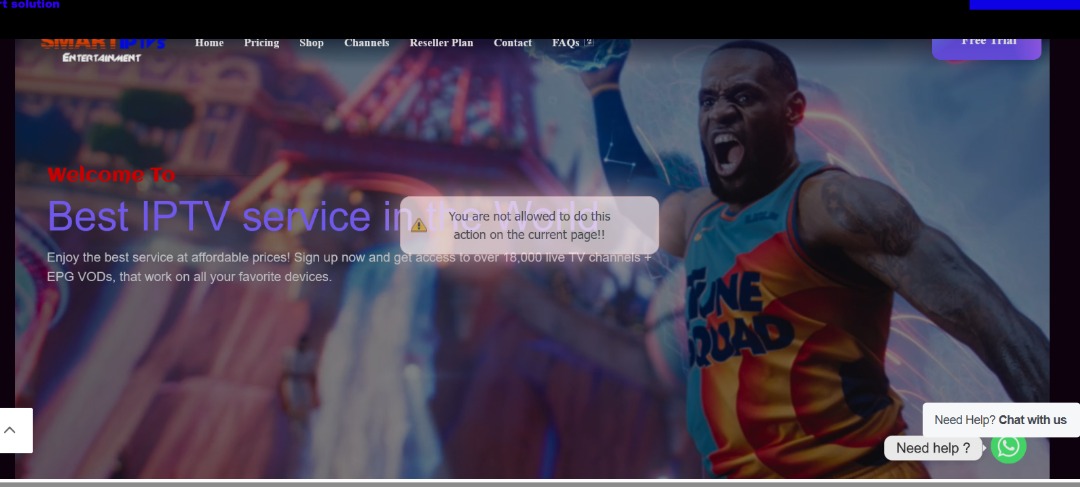Open the Shop menu link
This screenshot has height=487, width=1080.
[x=311, y=43]
